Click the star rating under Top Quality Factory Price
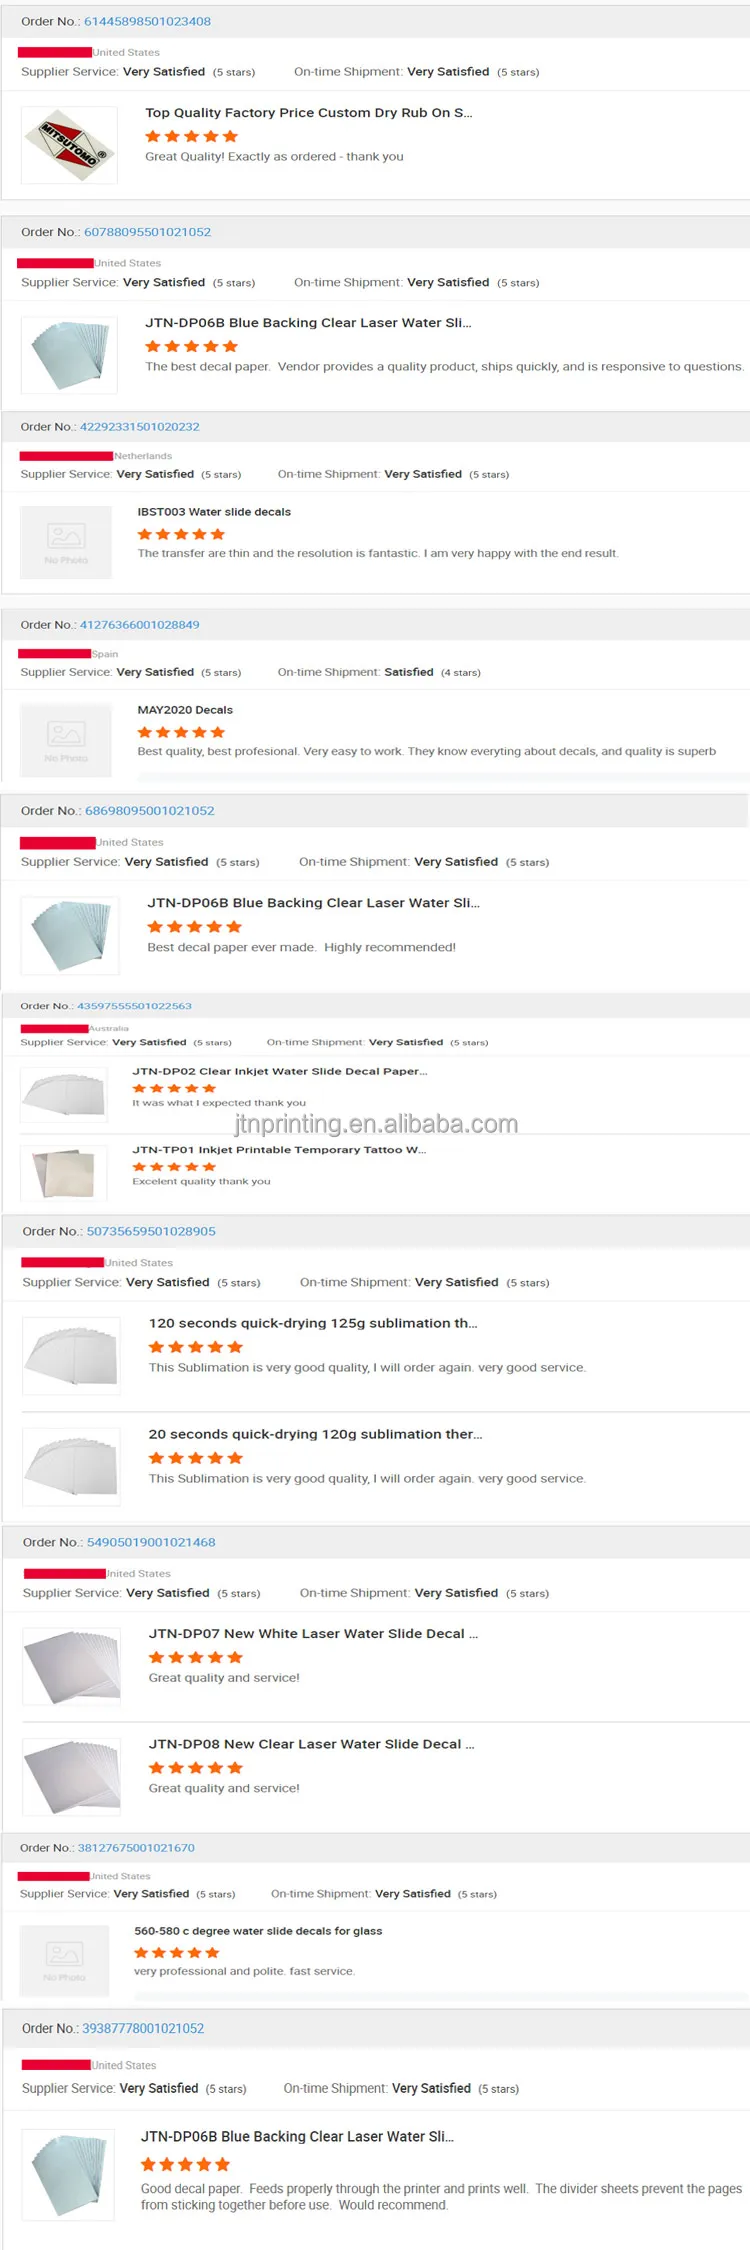The image size is (750, 2250). tap(191, 136)
